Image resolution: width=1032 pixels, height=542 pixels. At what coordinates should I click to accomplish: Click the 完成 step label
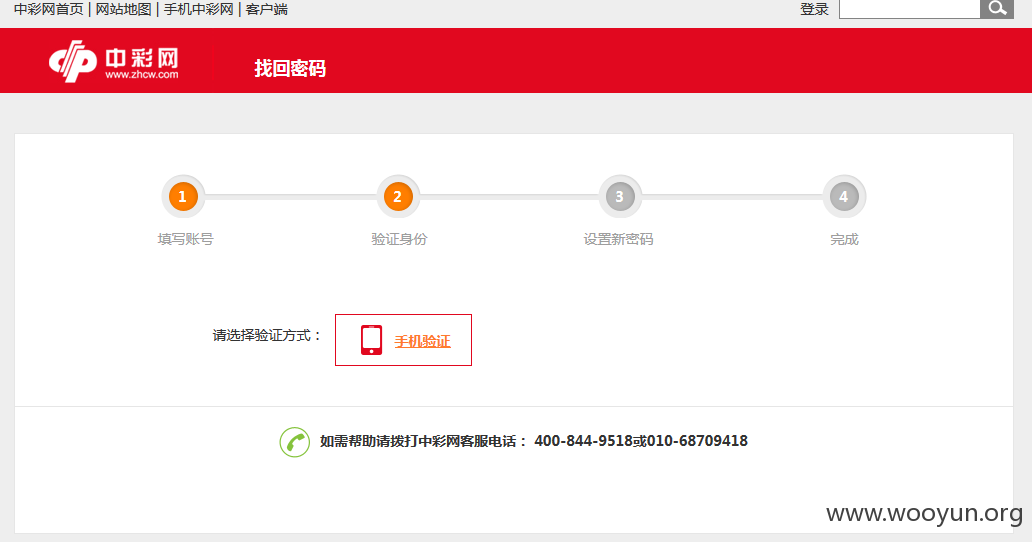tap(844, 239)
